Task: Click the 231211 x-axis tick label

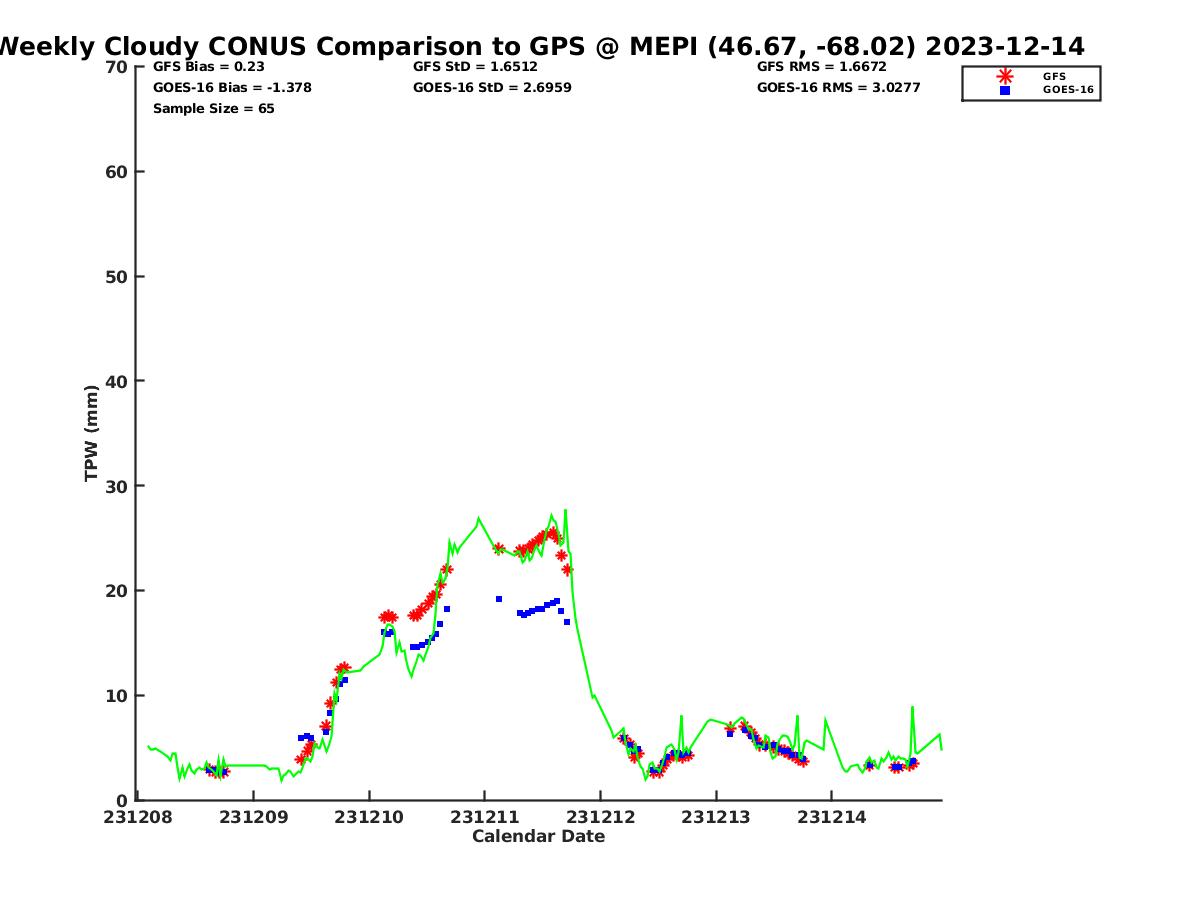Action: (484, 818)
